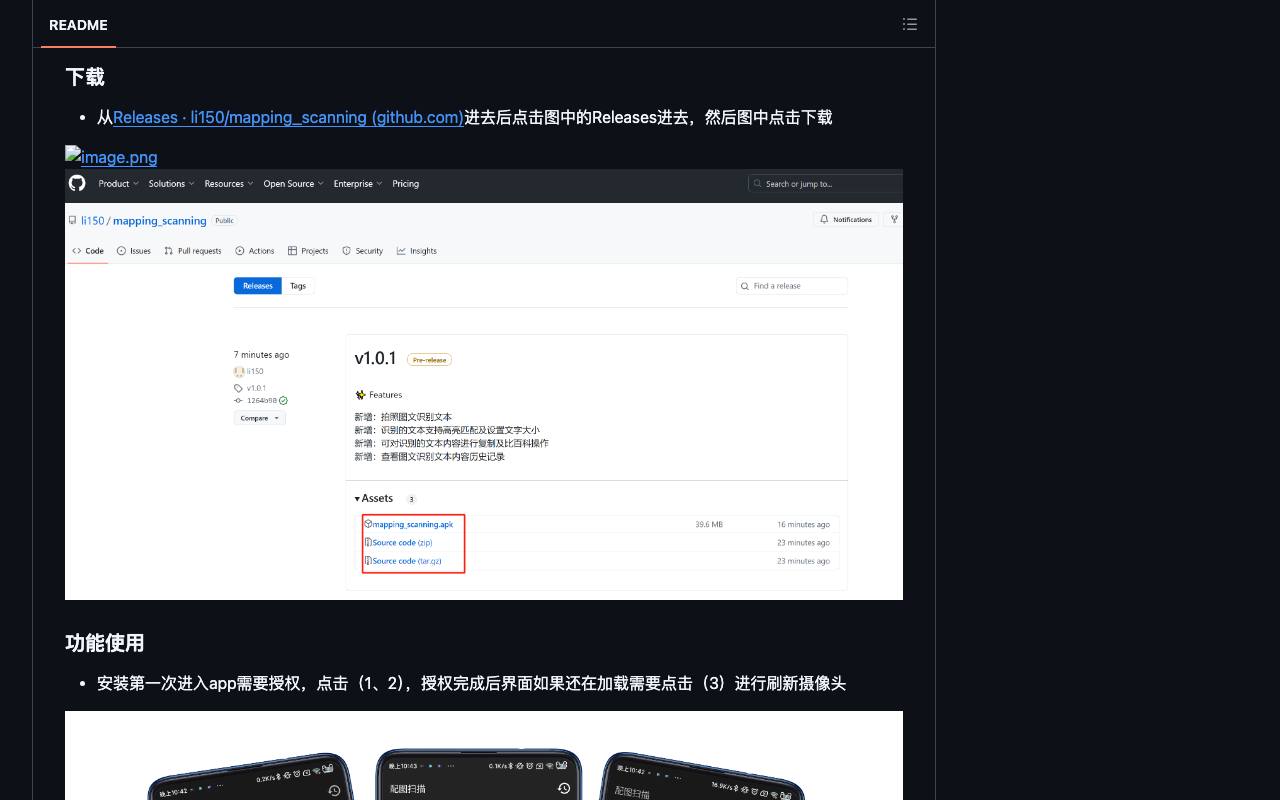Click the Notifications bell button in the screenshot
The image size is (1280, 800).
click(x=846, y=219)
